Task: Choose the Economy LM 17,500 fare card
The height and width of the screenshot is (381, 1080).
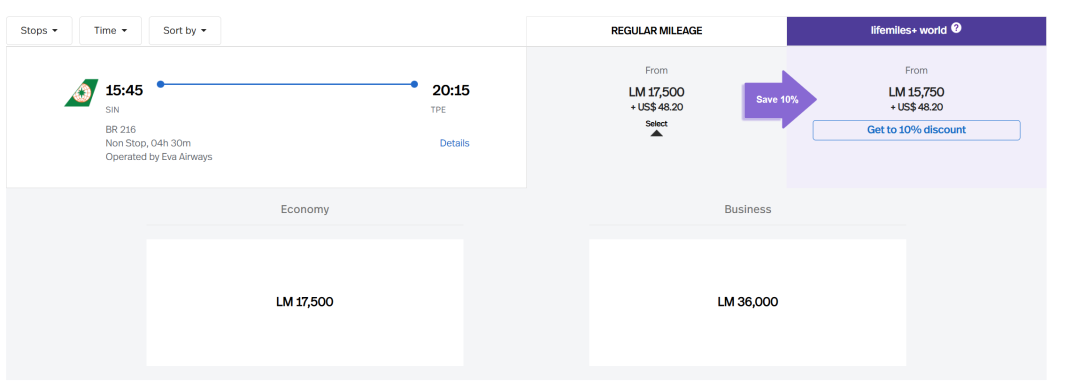Action: tap(304, 302)
